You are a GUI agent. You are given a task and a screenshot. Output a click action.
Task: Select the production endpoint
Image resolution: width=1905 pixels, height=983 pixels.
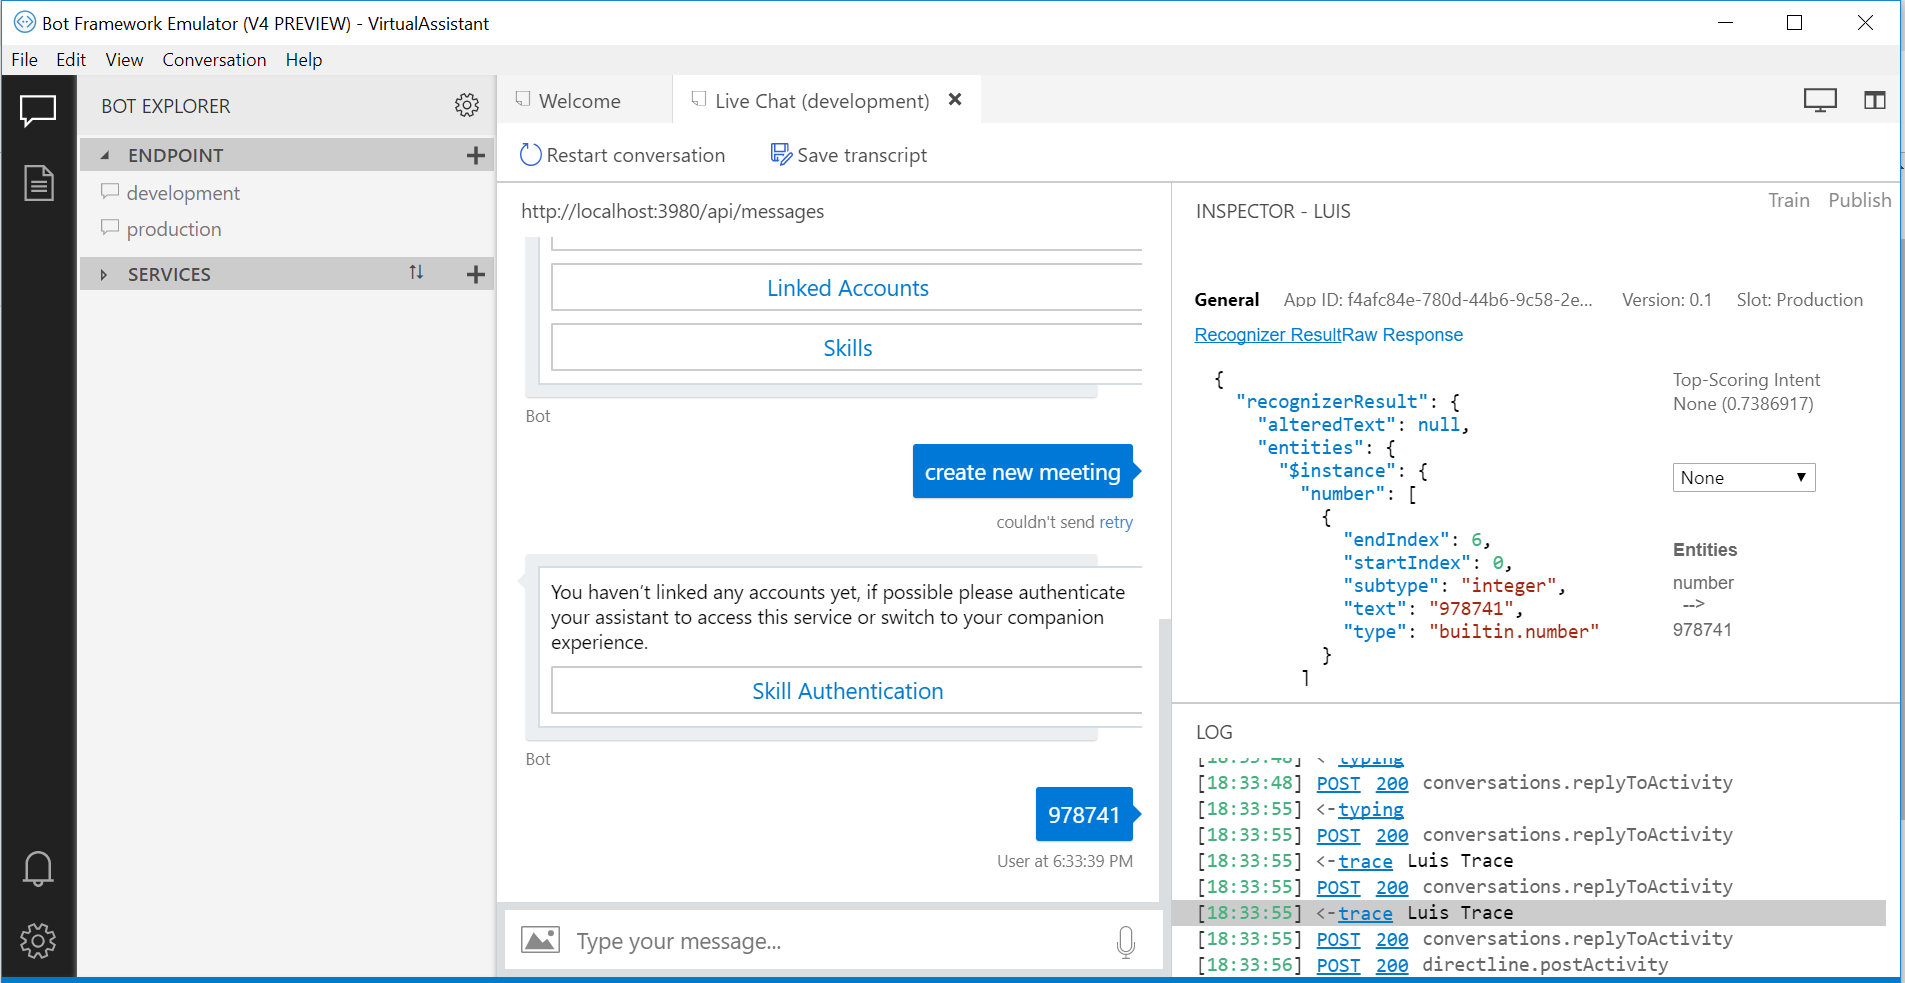[x=174, y=229]
